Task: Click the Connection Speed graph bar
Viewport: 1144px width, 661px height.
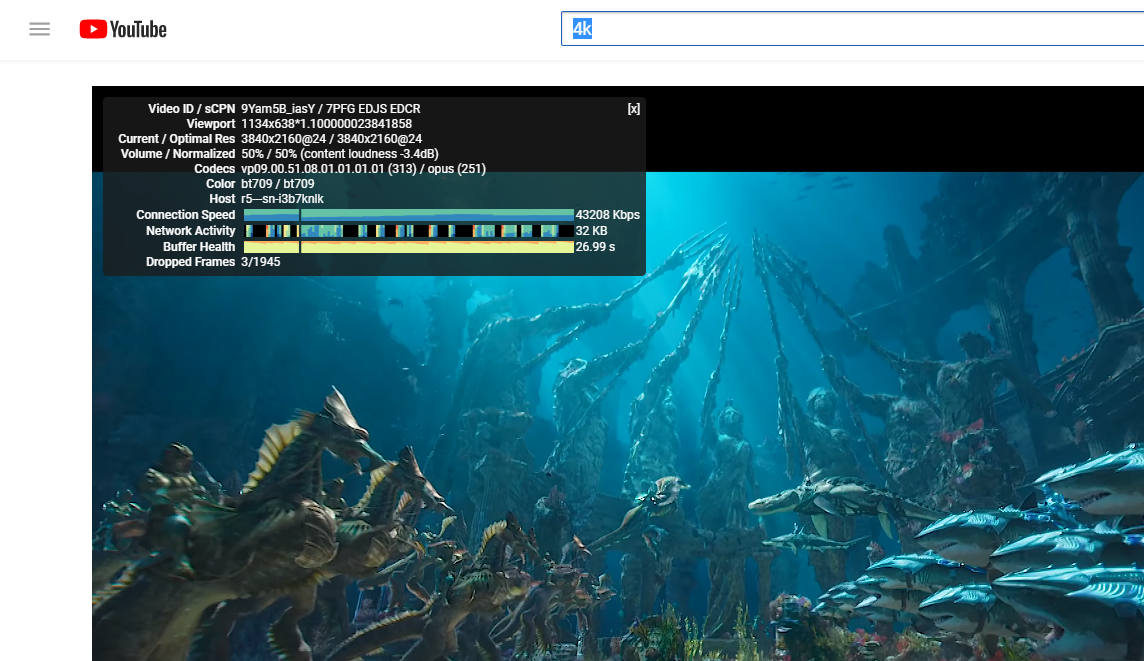Action: click(x=409, y=214)
